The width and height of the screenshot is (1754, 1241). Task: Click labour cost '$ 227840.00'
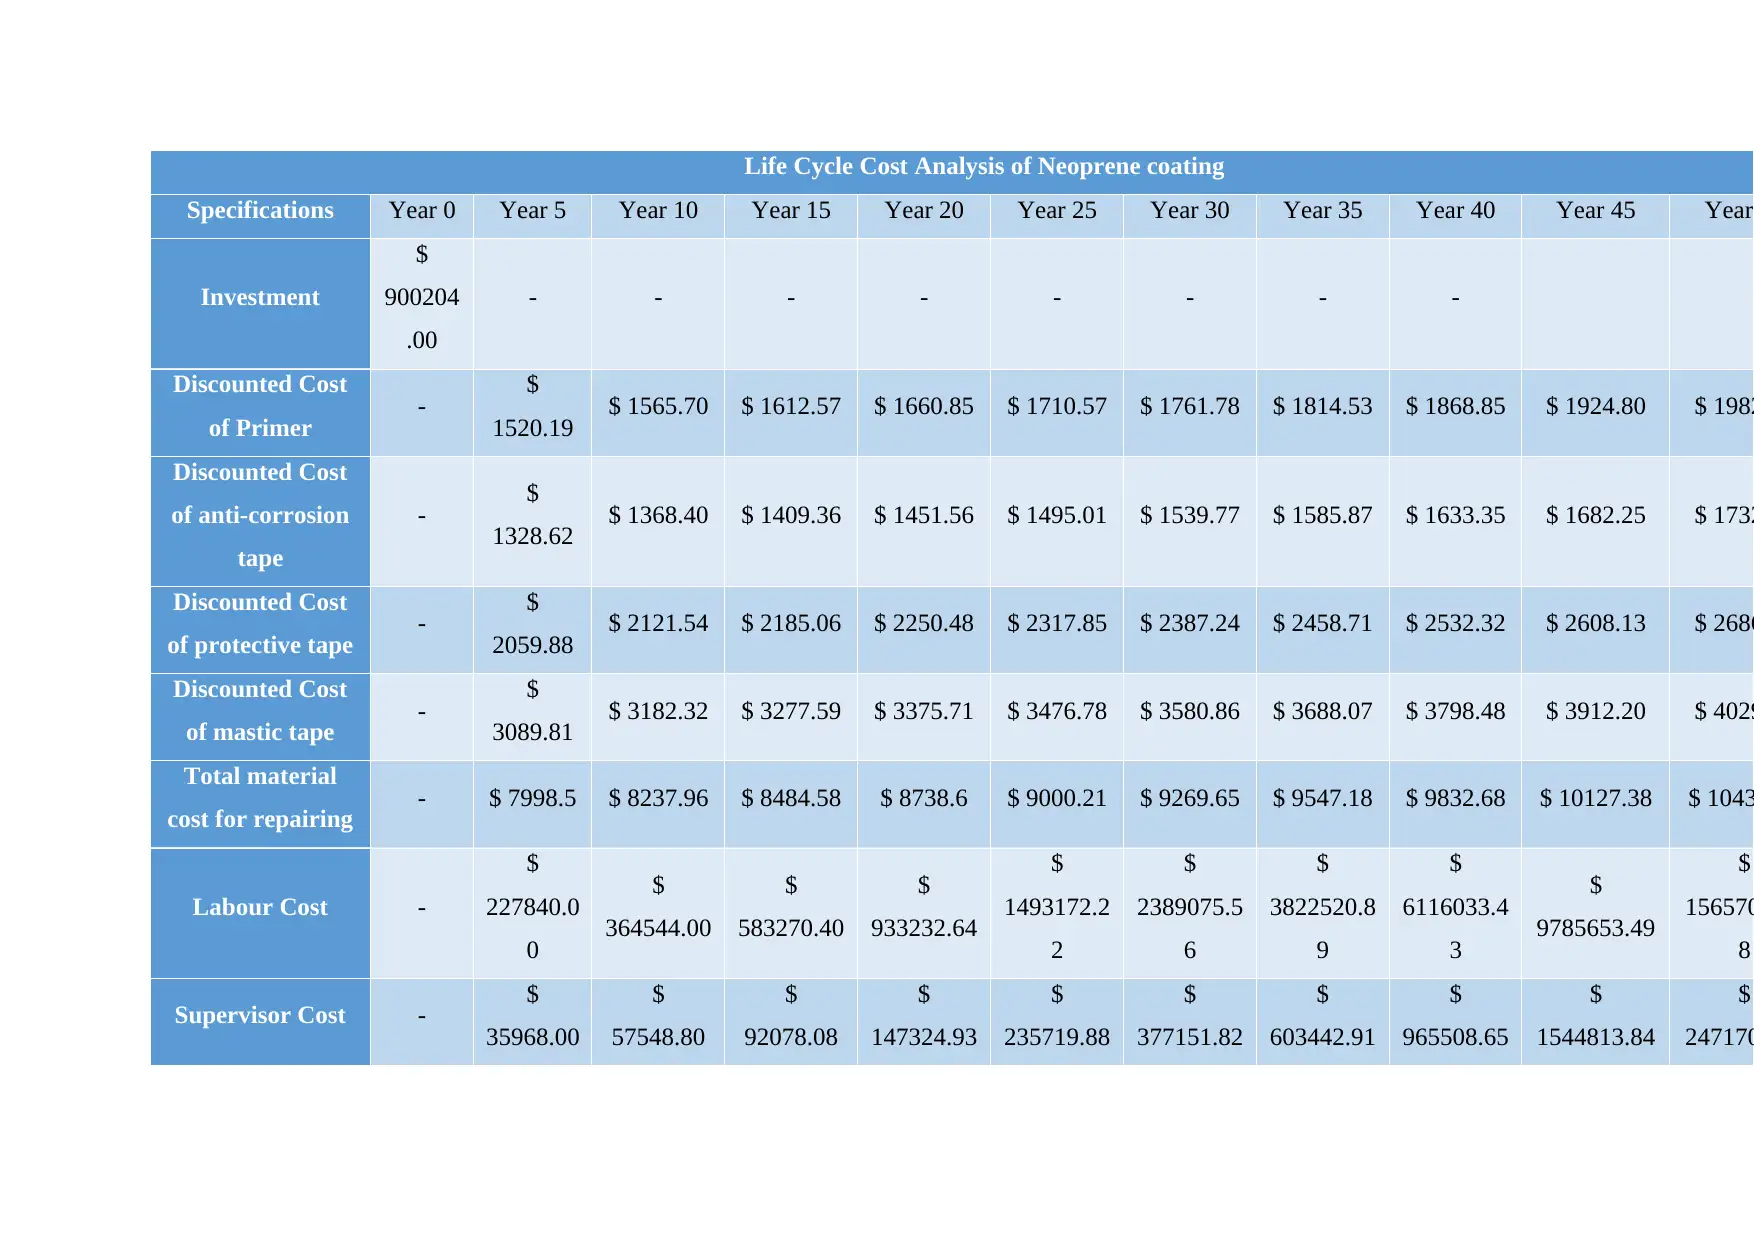(533, 907)
